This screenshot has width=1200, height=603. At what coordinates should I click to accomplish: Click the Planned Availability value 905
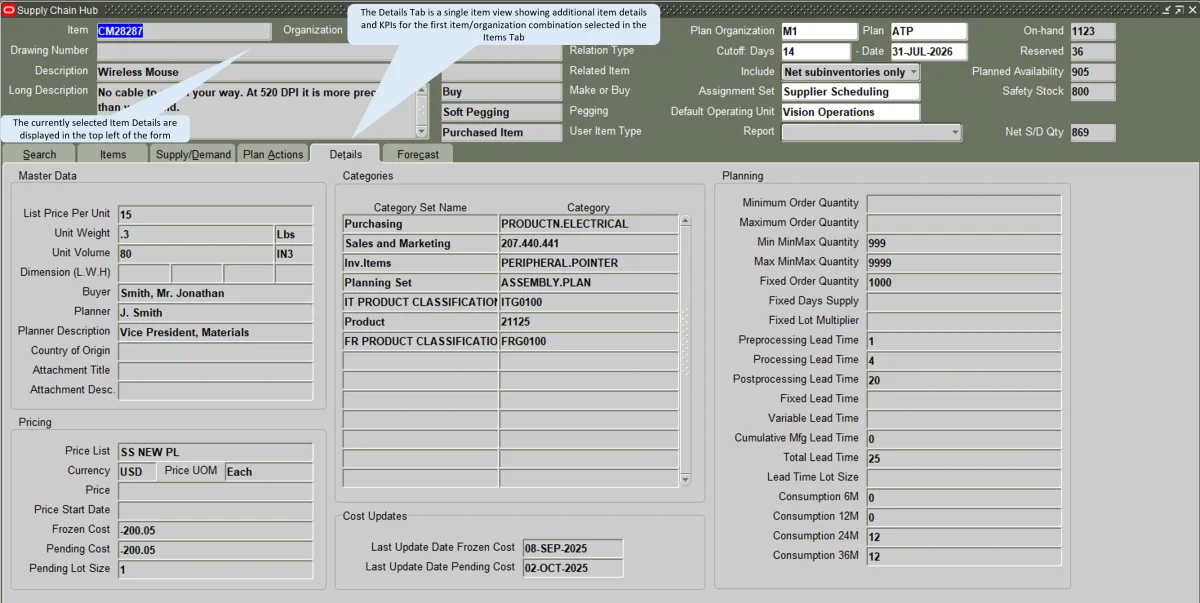click(x=1092, y=72)
